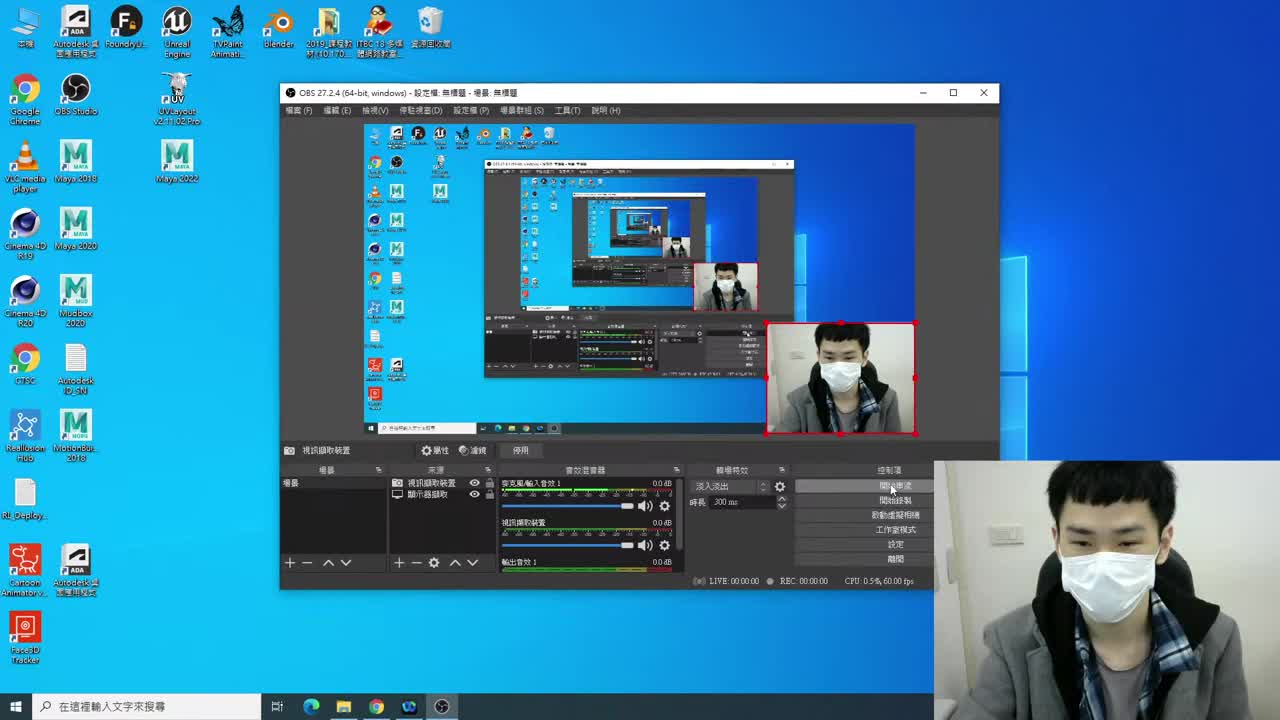Open the 工具 (T) menu

coord(568,110)
